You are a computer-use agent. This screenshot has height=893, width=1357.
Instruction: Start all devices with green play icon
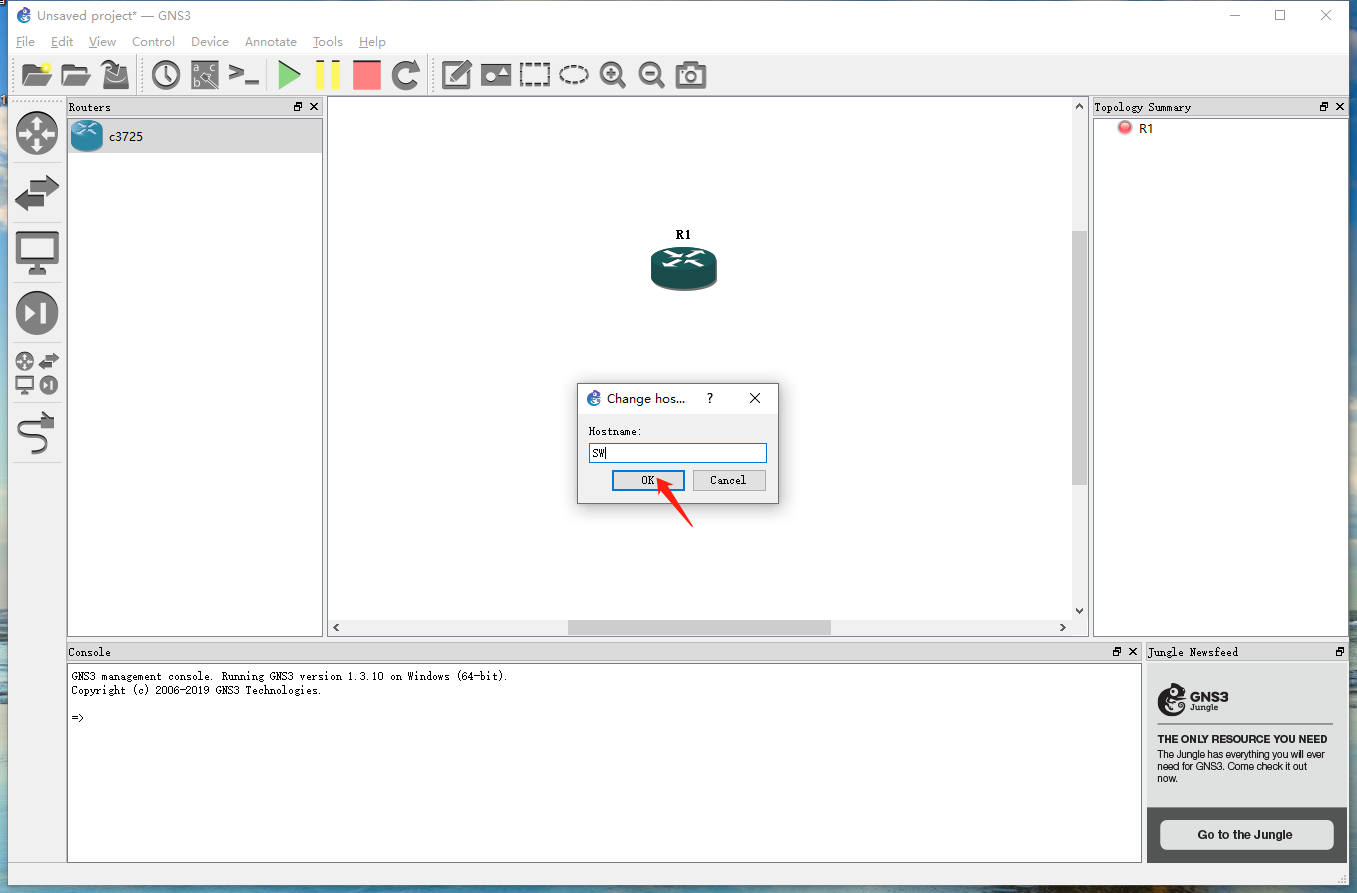289,74
